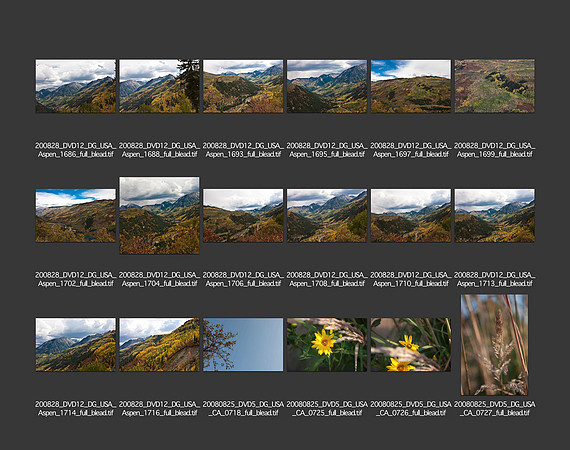570x450 pixels.
Task: Open the Aspen_1716 yellow aspens thumbnail
Action: tap(160, 345)
